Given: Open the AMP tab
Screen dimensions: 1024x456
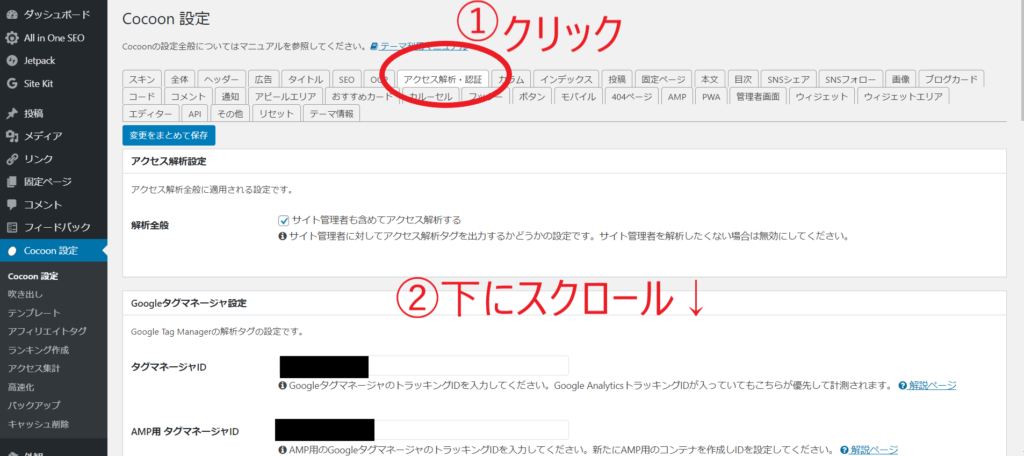Looking at the screenshot, I should [x=677, y=97].
